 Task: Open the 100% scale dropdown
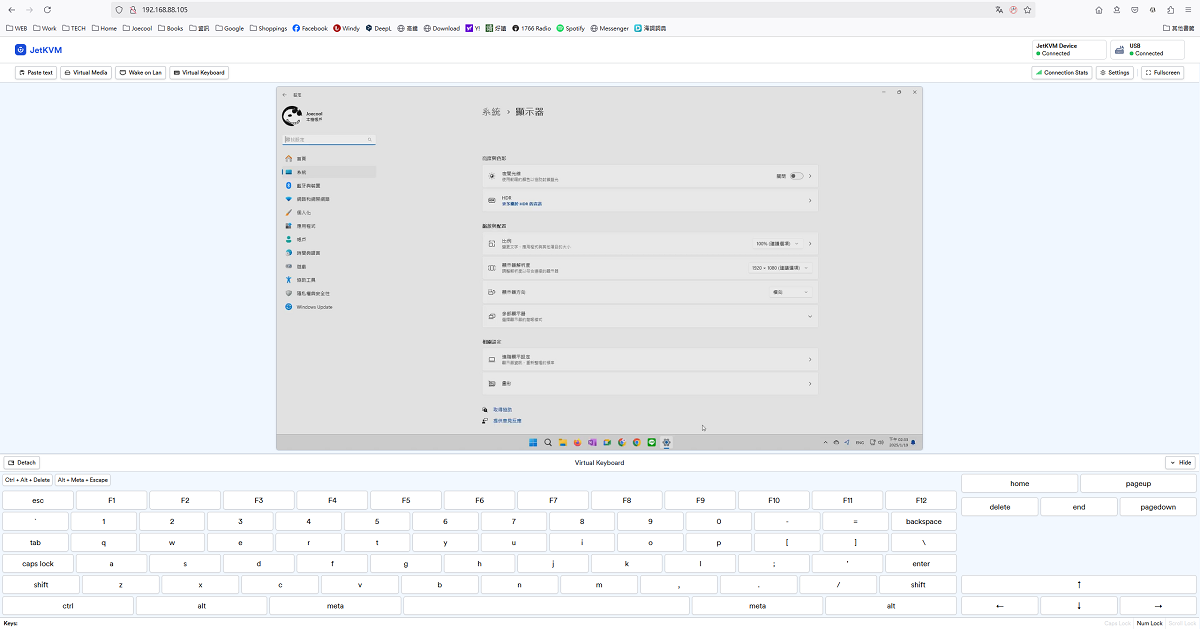point(780,243)
